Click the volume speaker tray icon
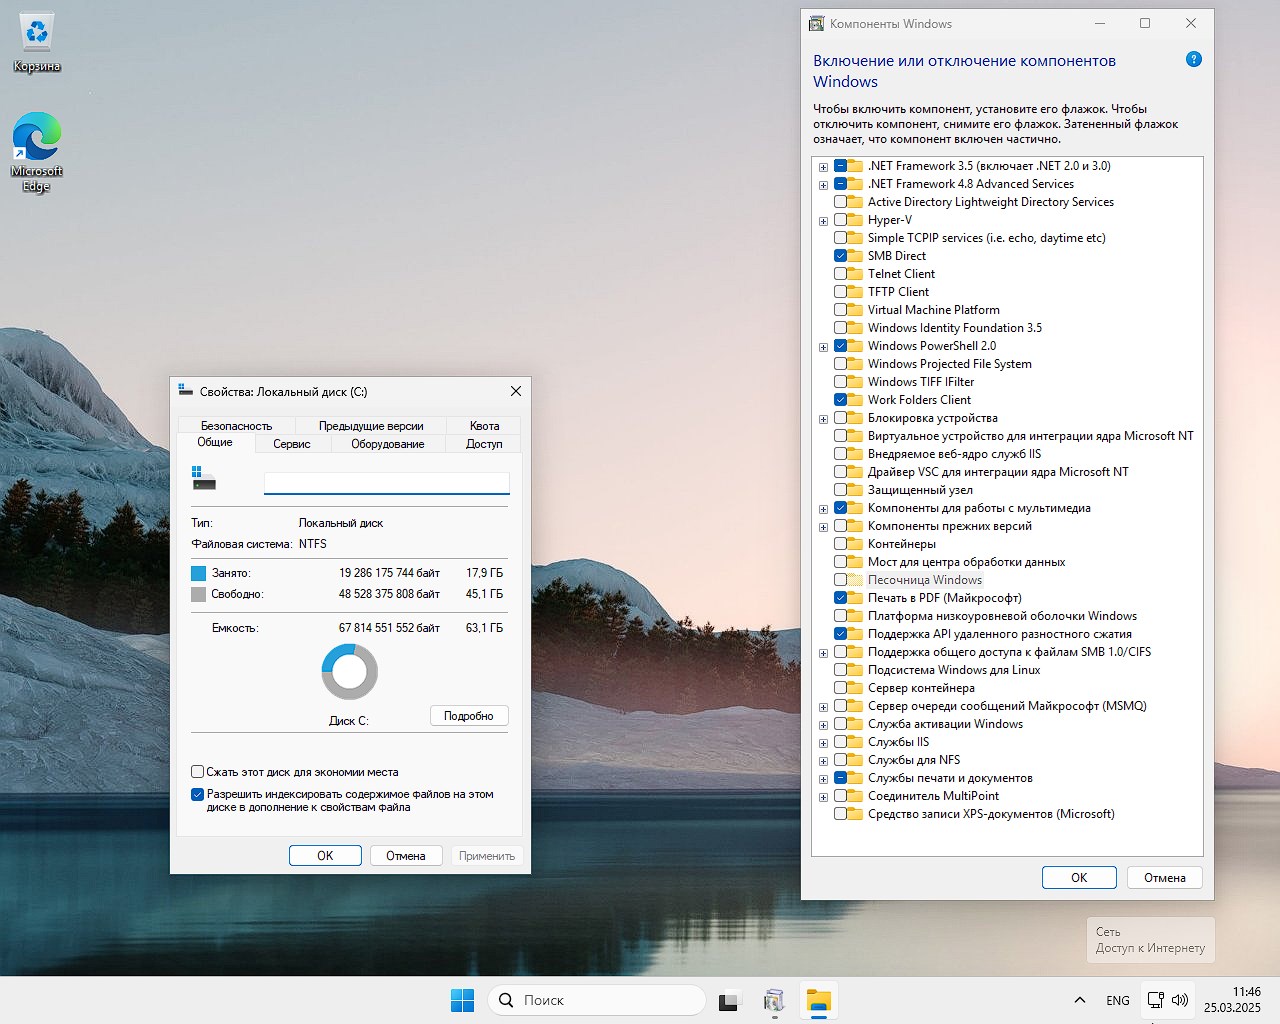Screen dimensions: 1280x1024 [1180, 1000]
